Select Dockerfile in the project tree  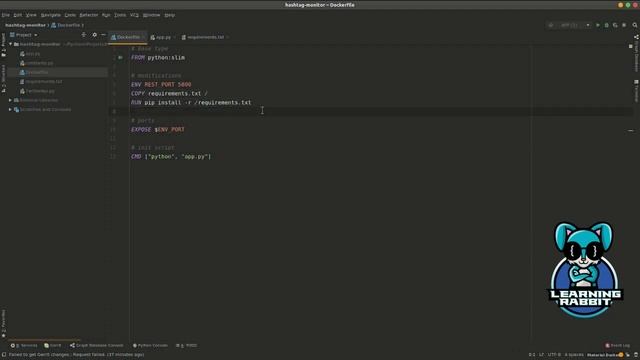[x=34, y=72]
